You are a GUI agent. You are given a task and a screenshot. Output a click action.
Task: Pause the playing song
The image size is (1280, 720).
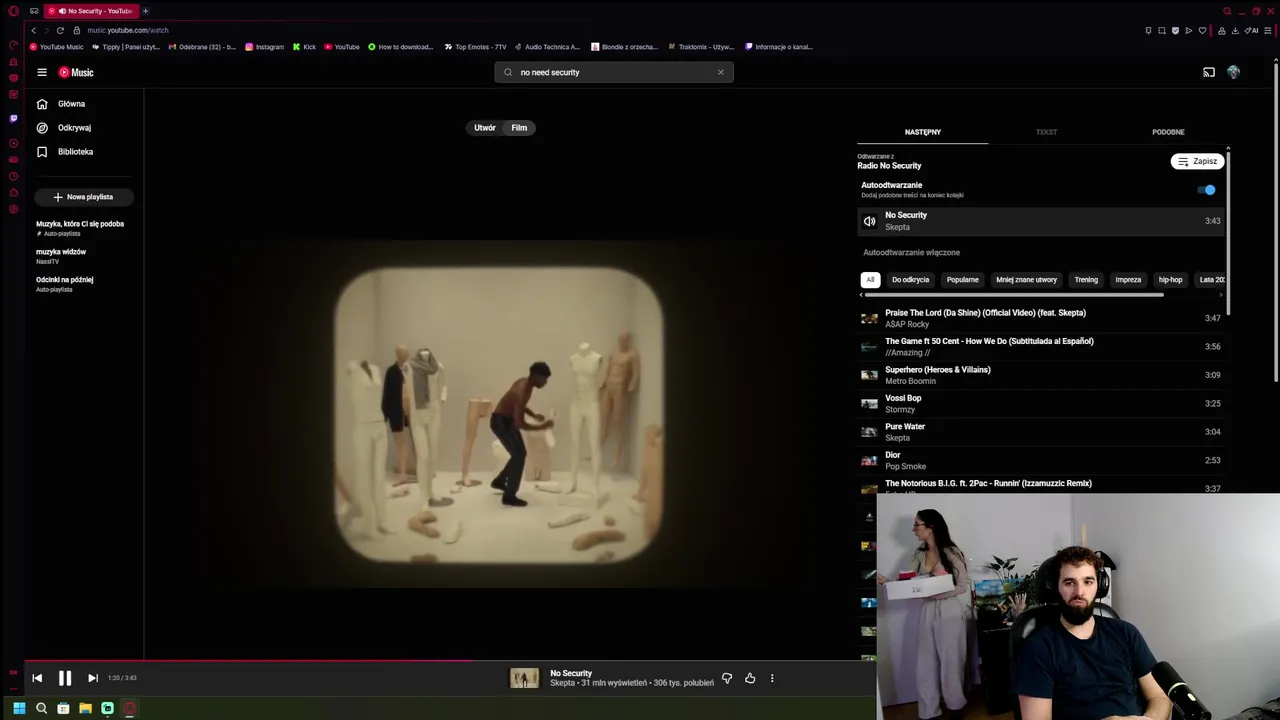tap(64, 678)
